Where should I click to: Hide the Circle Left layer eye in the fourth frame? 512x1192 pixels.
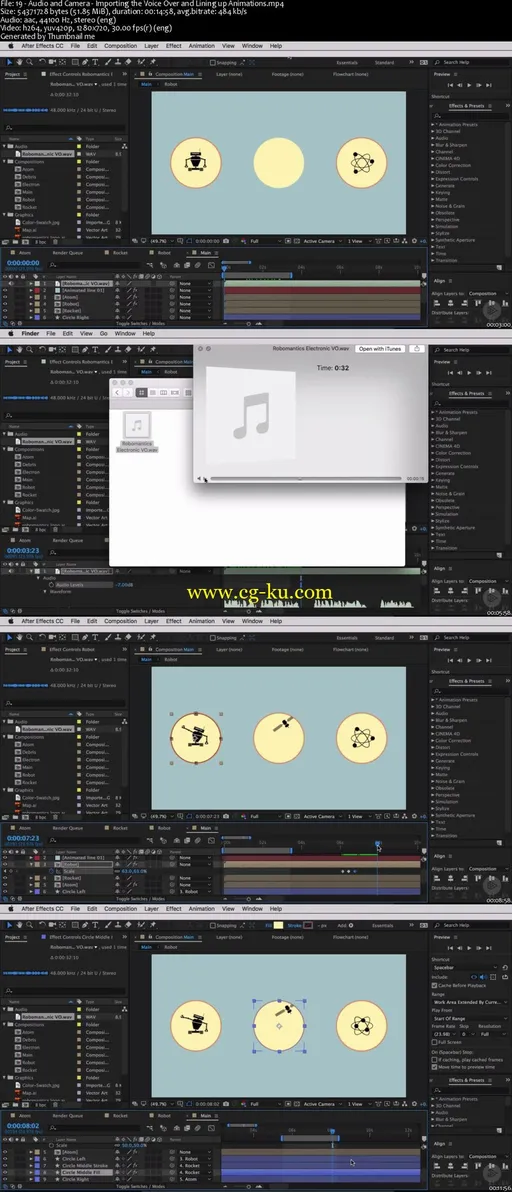pos(5,1159)
